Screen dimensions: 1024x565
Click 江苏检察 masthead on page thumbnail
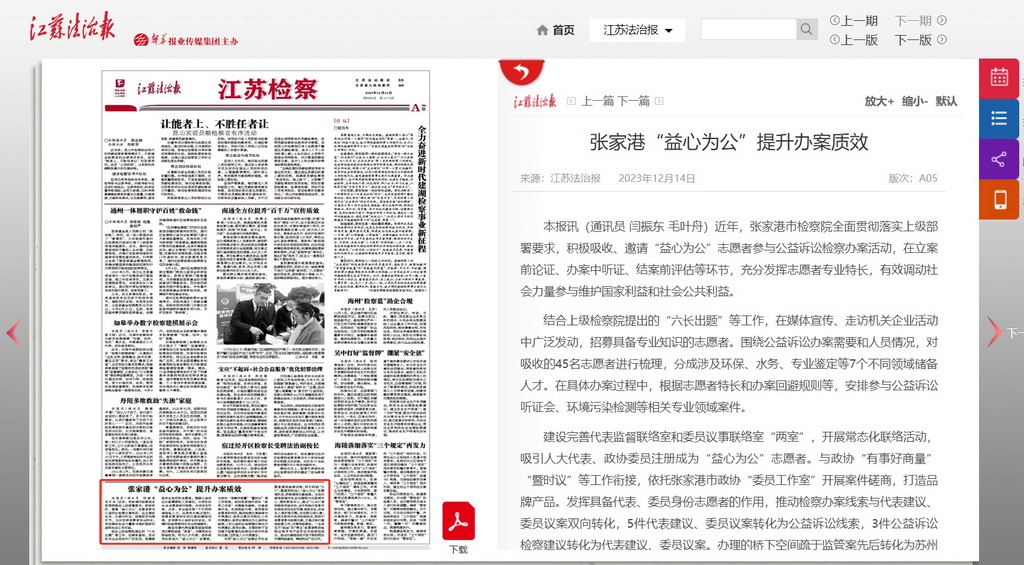(268, 89)
